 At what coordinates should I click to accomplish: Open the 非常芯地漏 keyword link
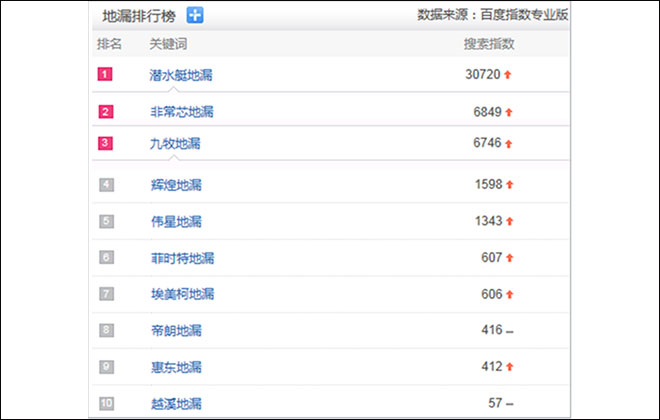click(182, 112)
